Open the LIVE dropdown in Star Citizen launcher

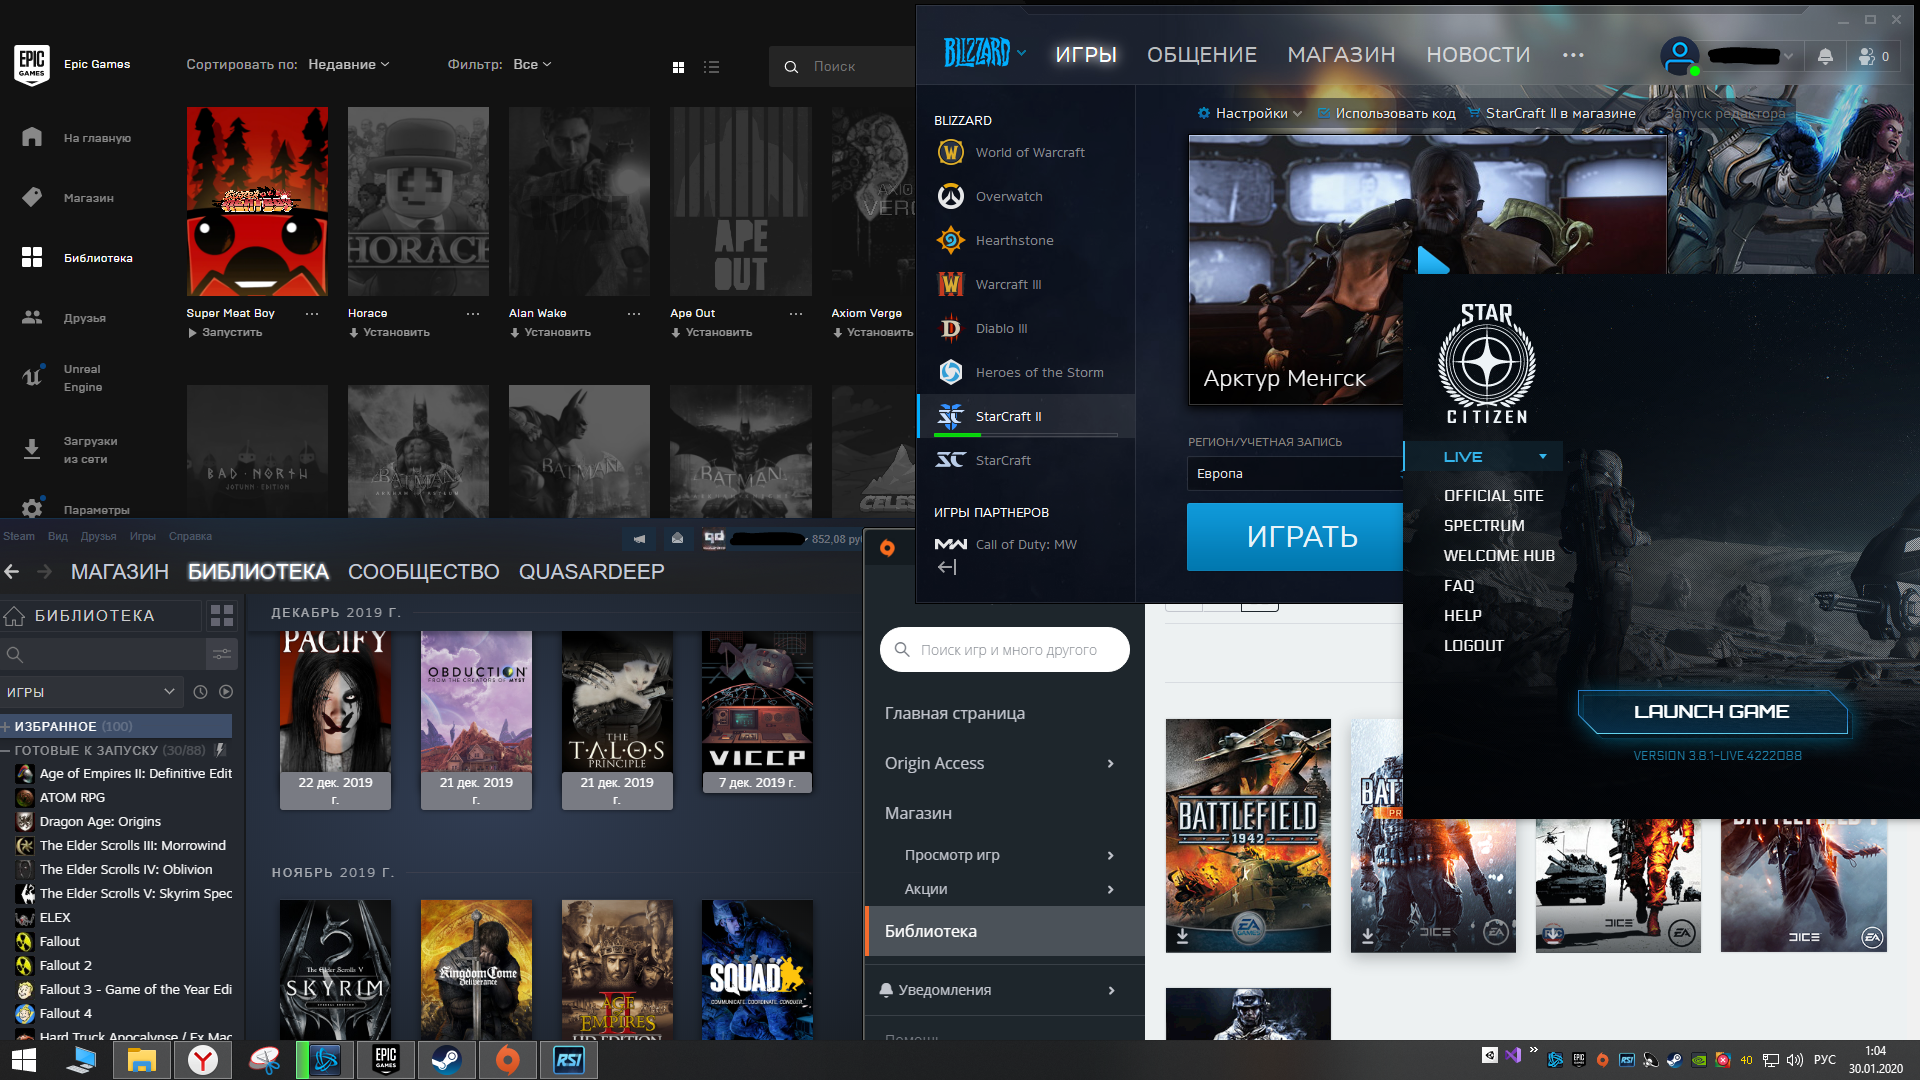pos(1484,456)
